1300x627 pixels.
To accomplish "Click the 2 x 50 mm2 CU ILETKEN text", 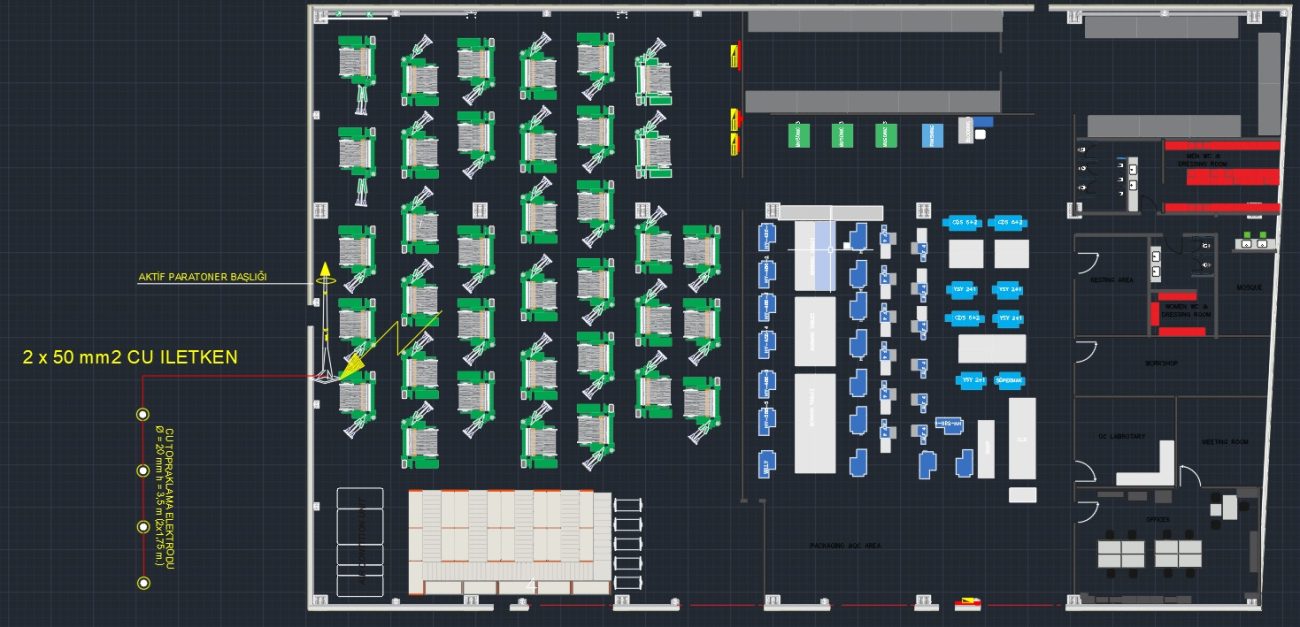I will (130, 357).
